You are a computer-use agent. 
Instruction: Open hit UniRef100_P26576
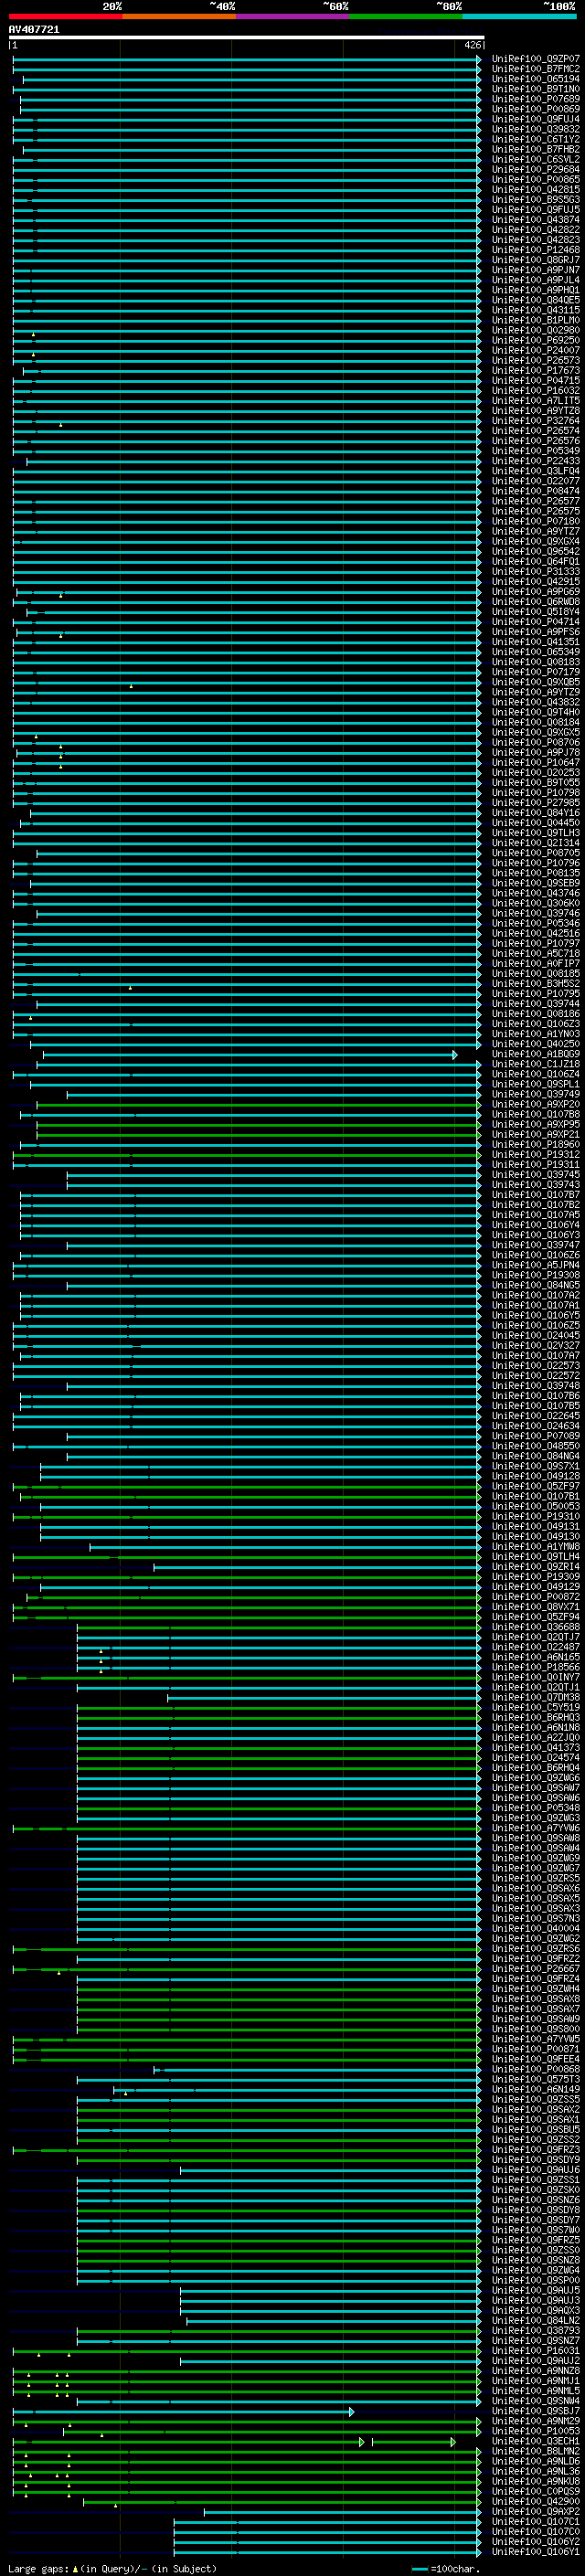click(536, 441)
